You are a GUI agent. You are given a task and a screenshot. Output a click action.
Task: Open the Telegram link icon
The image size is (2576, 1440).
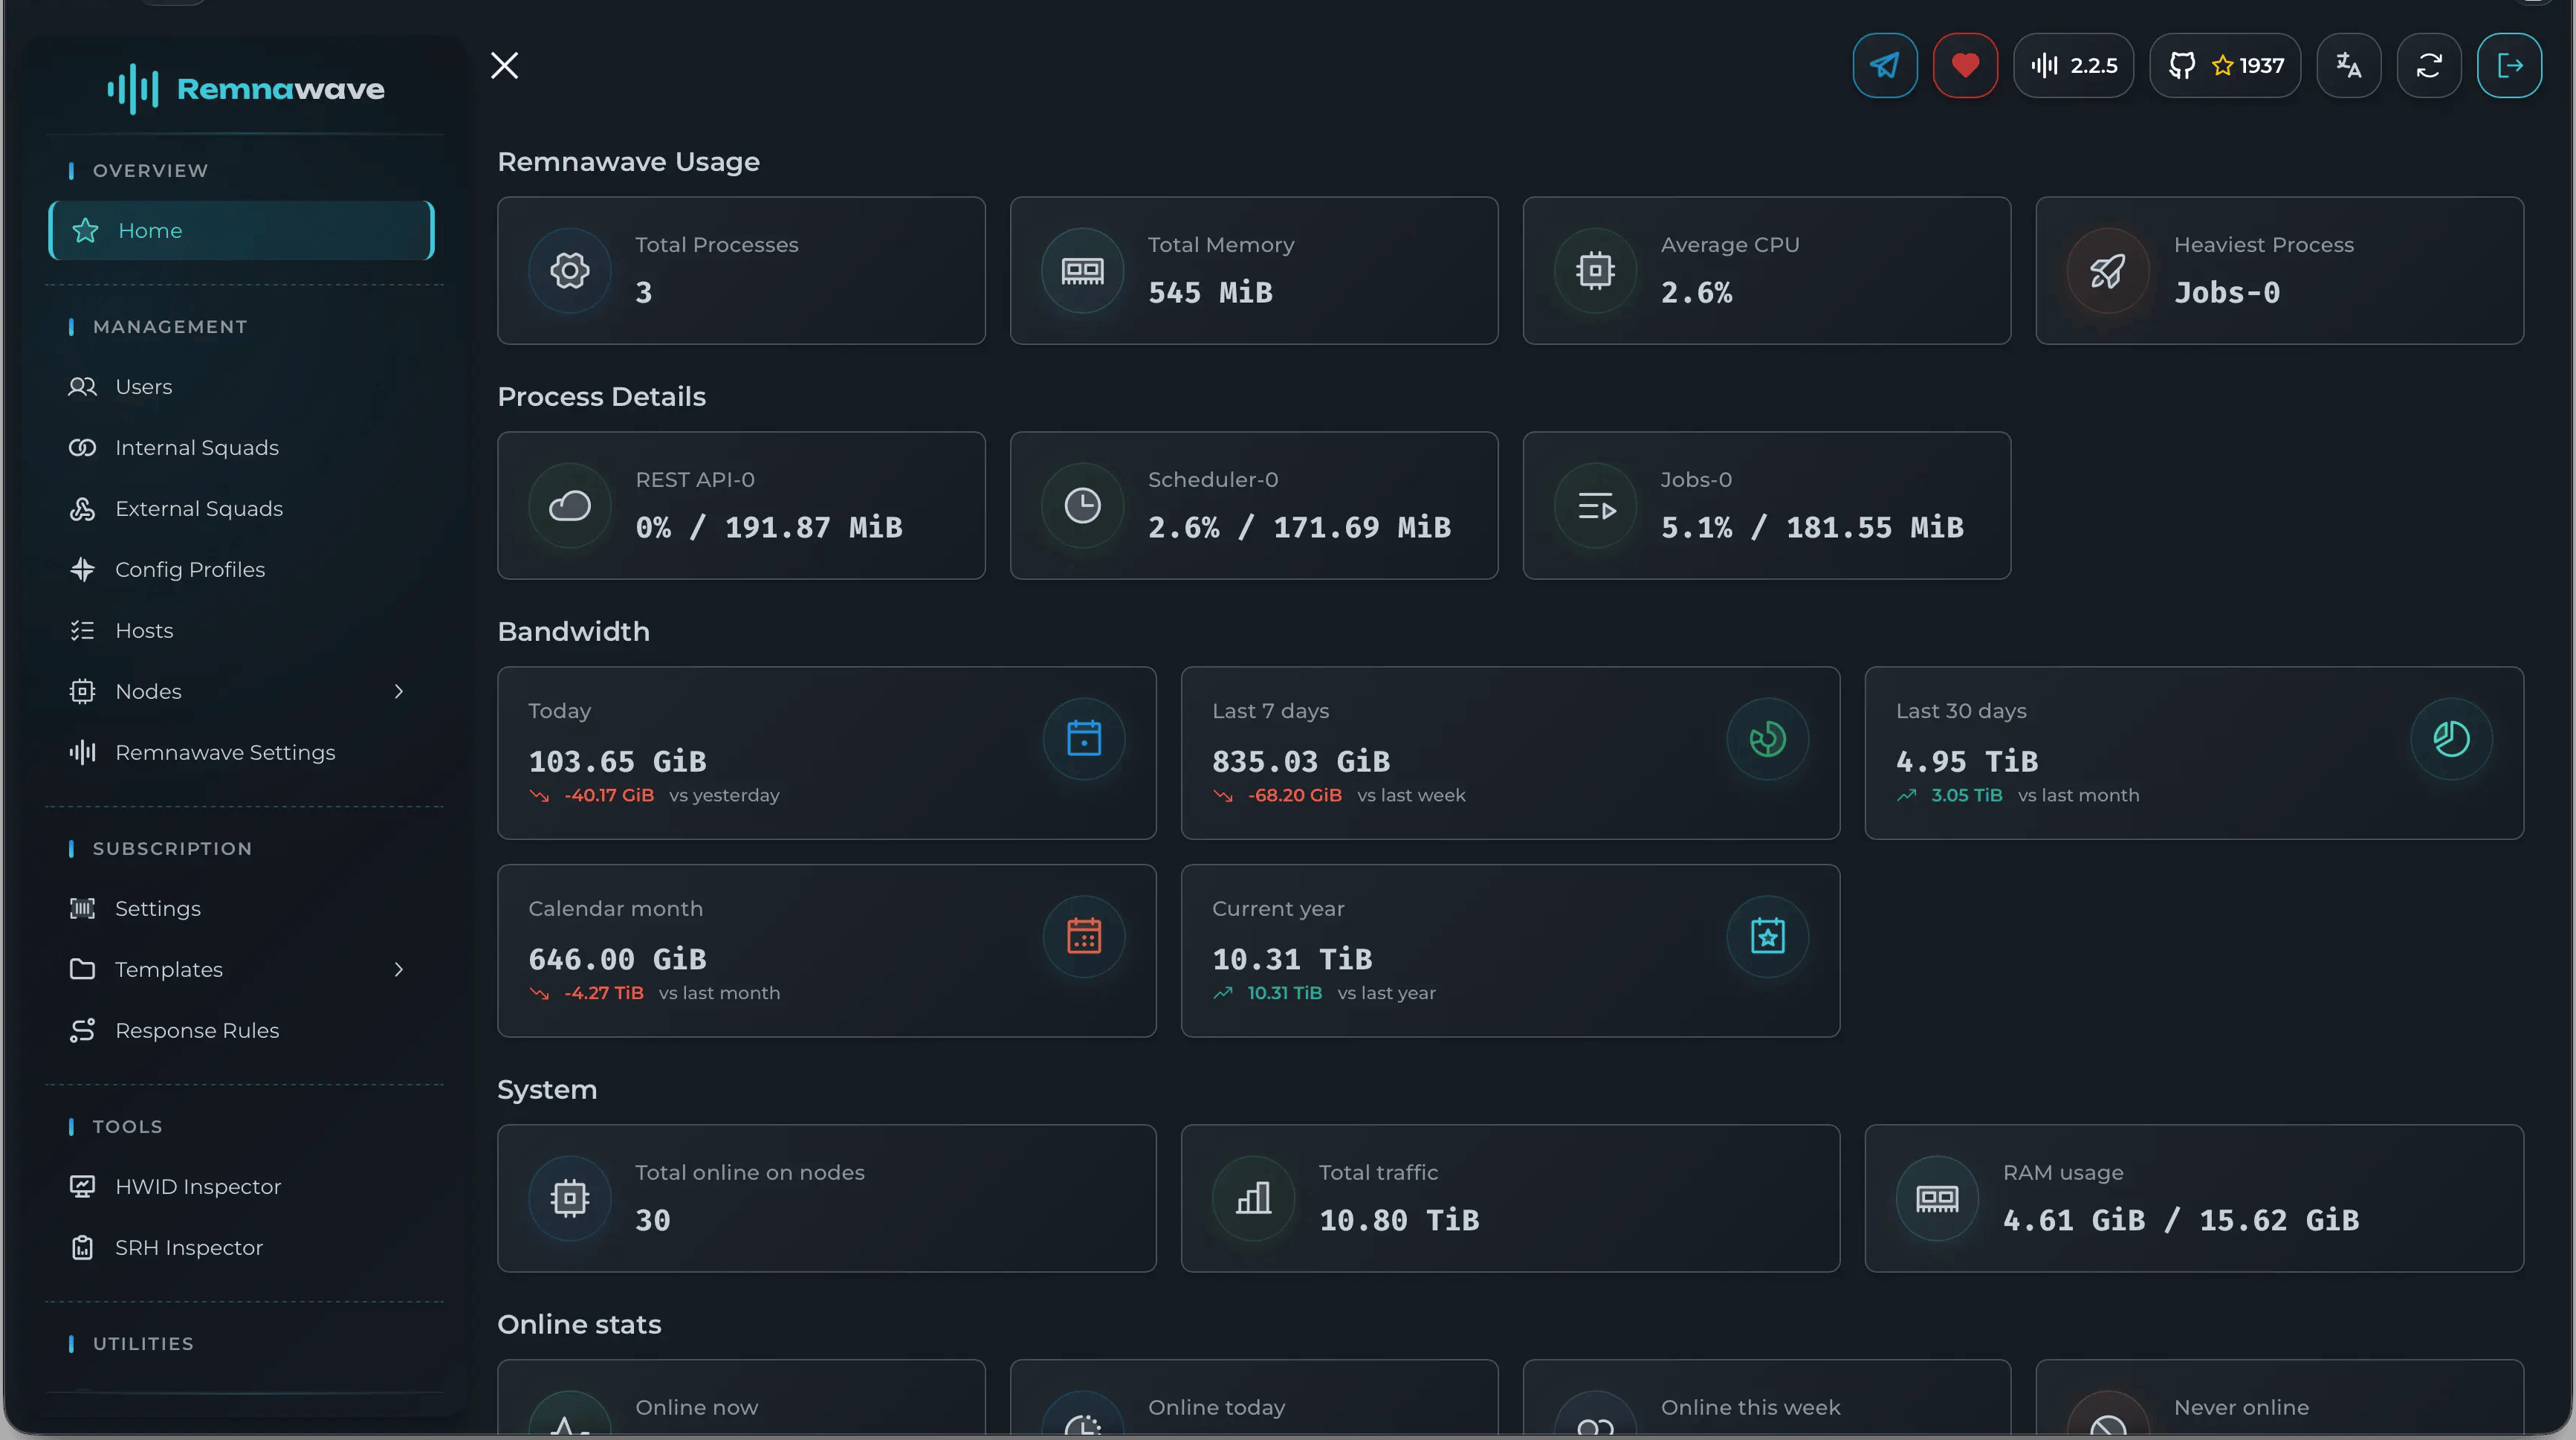tap(1885, 66)
